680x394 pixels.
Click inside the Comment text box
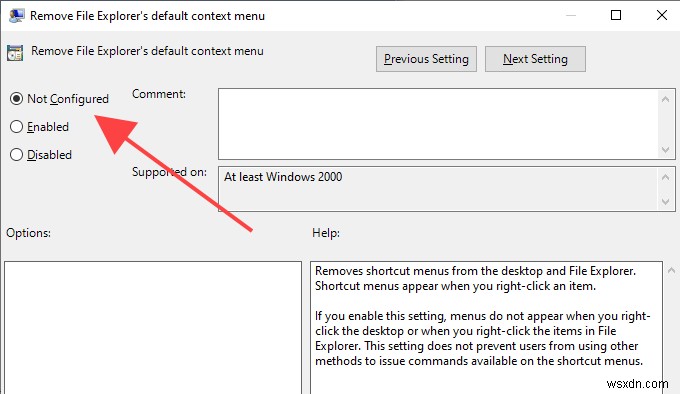pyautogui.click(x=438, y=124)
